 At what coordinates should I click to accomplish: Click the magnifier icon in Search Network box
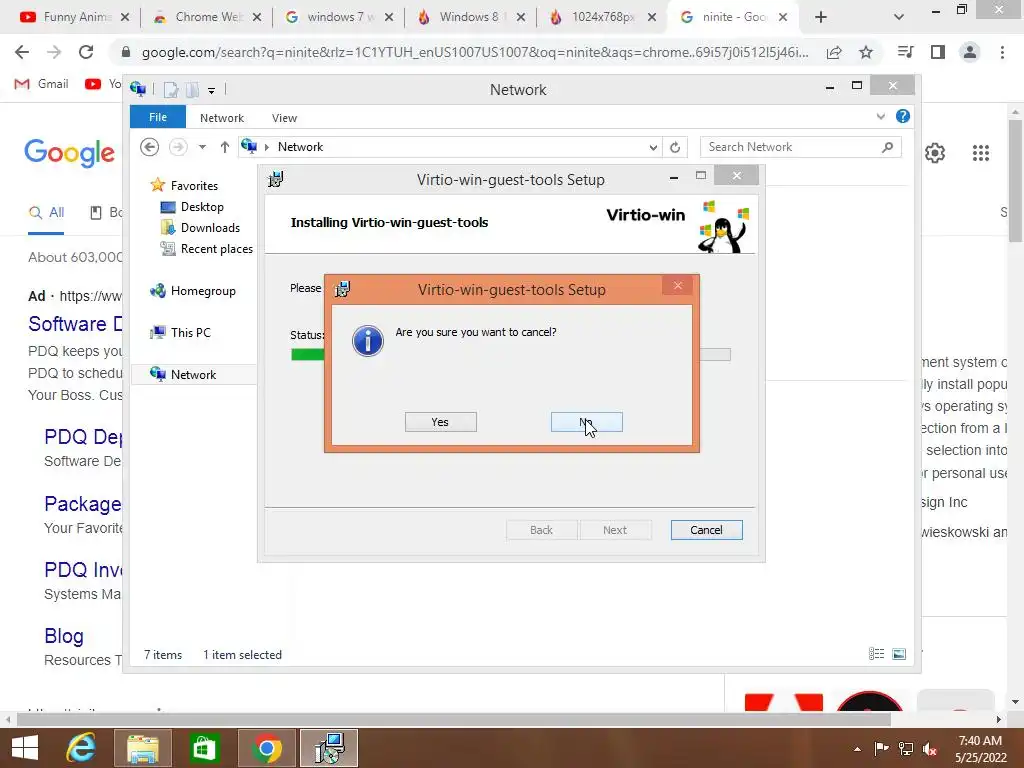(887, 147)
